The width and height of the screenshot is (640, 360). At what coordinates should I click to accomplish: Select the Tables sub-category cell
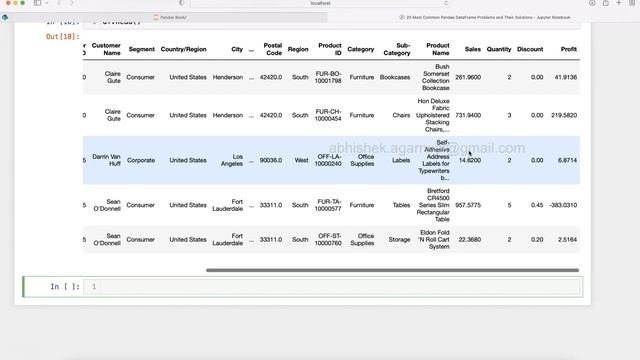401,205
